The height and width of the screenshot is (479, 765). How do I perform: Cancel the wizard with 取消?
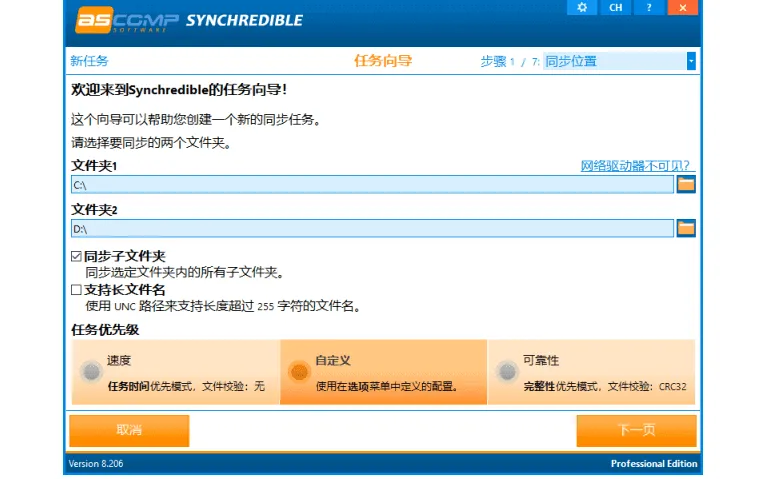point(129,431)
